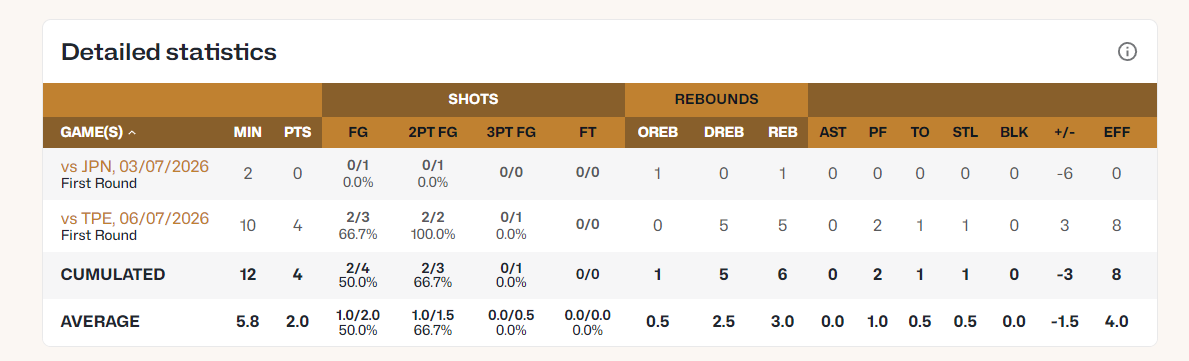Select the OREB column header
The image size is (1189, 361).
tap(657, 132)
